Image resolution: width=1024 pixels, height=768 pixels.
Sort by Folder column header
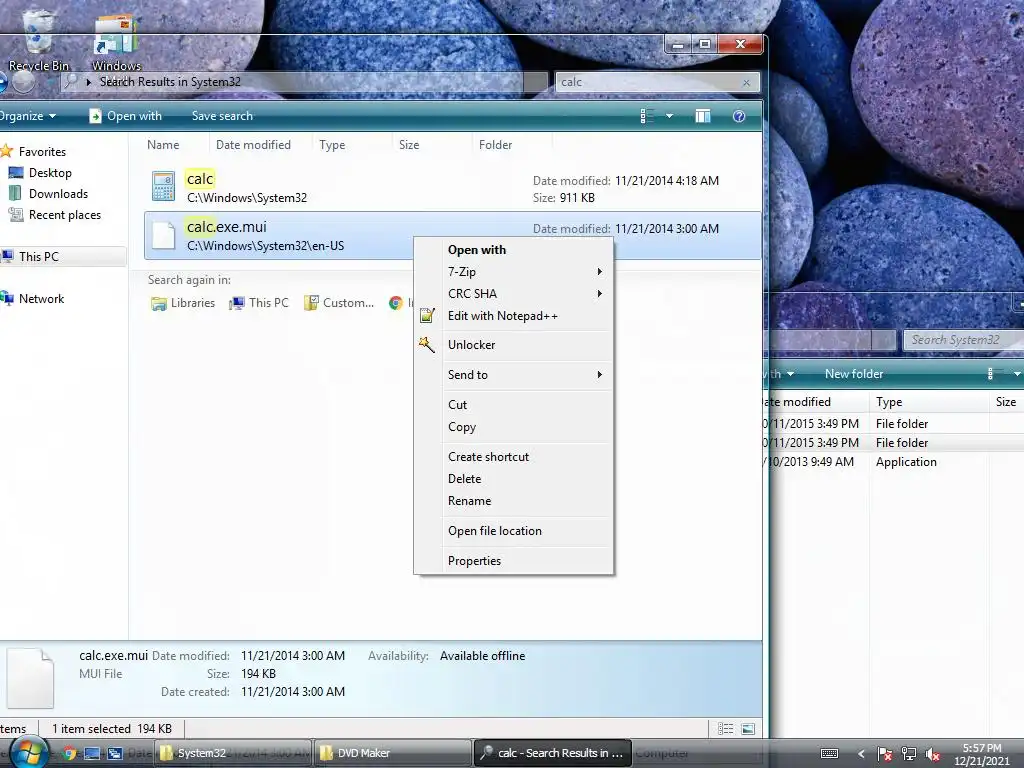pos(496,145)
